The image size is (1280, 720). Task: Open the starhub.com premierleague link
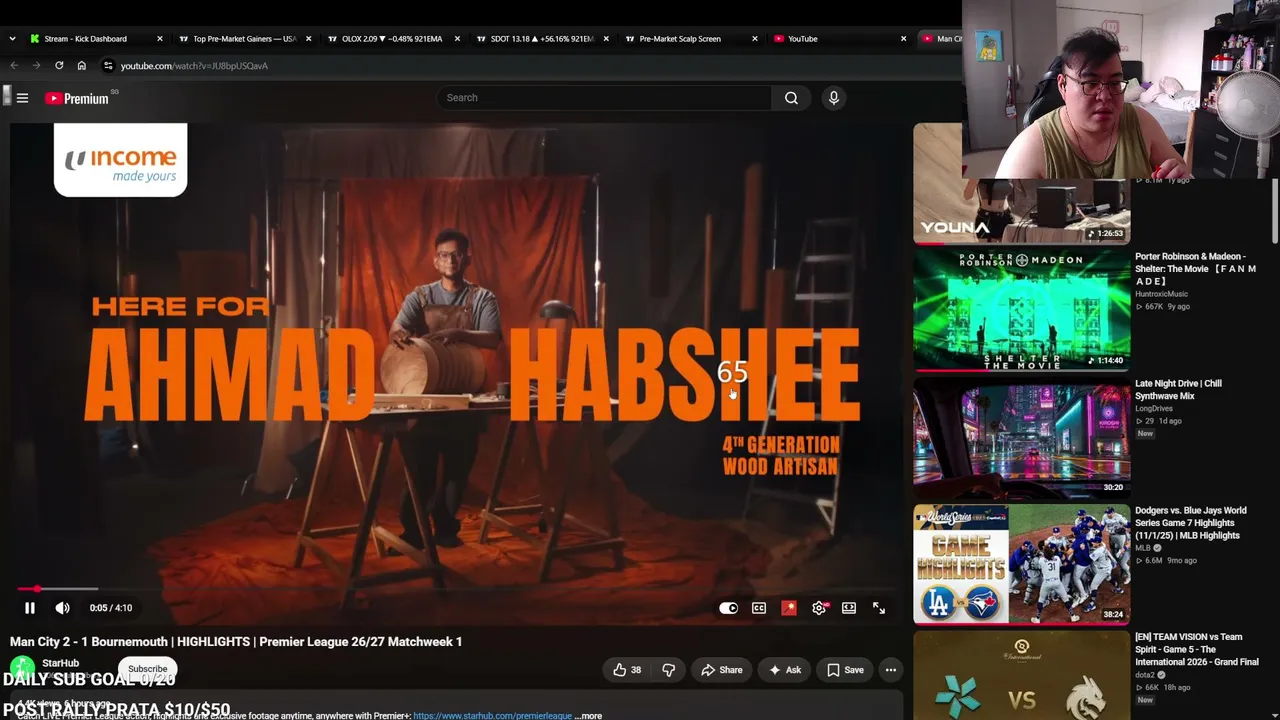click(x=492, y=716)
